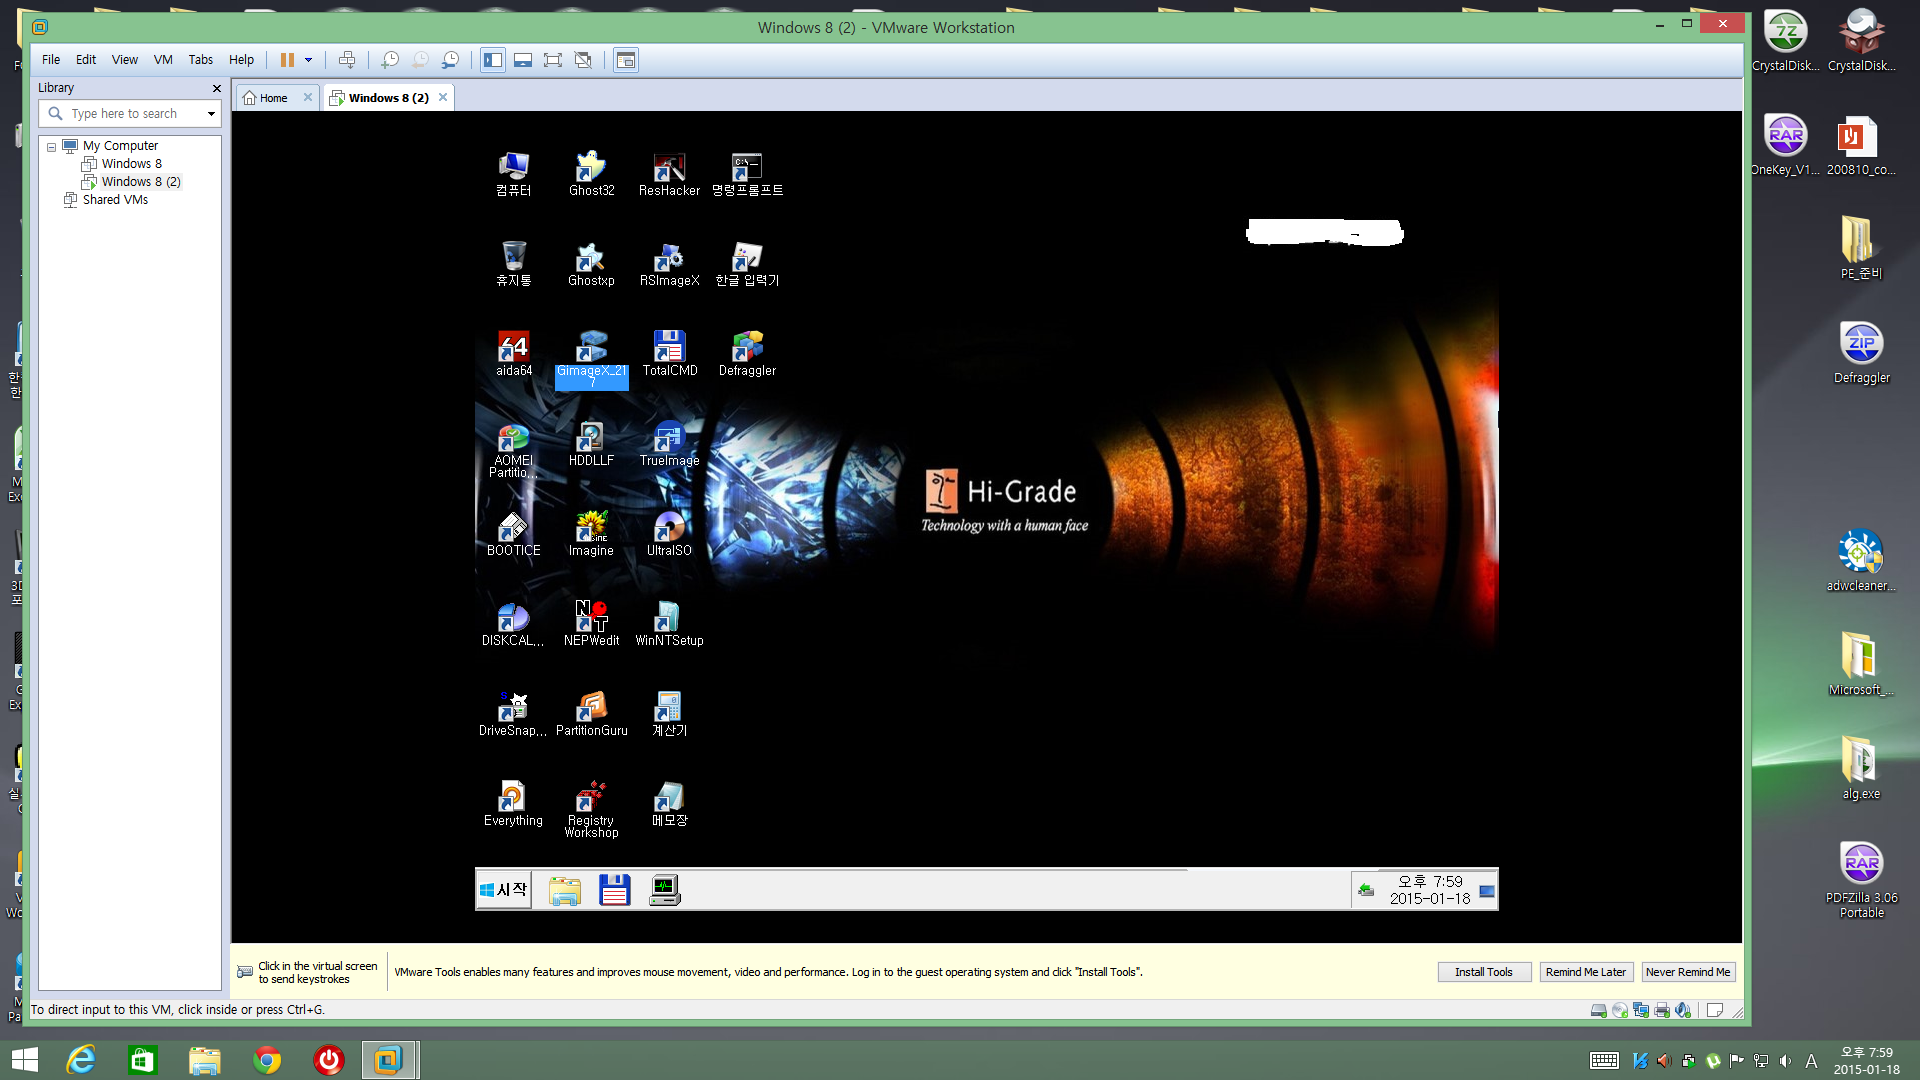The height and width of the screenshot is (1080, 1920).
Task: Toggle the thumbnail bar view icon
Action: [523, 60]
